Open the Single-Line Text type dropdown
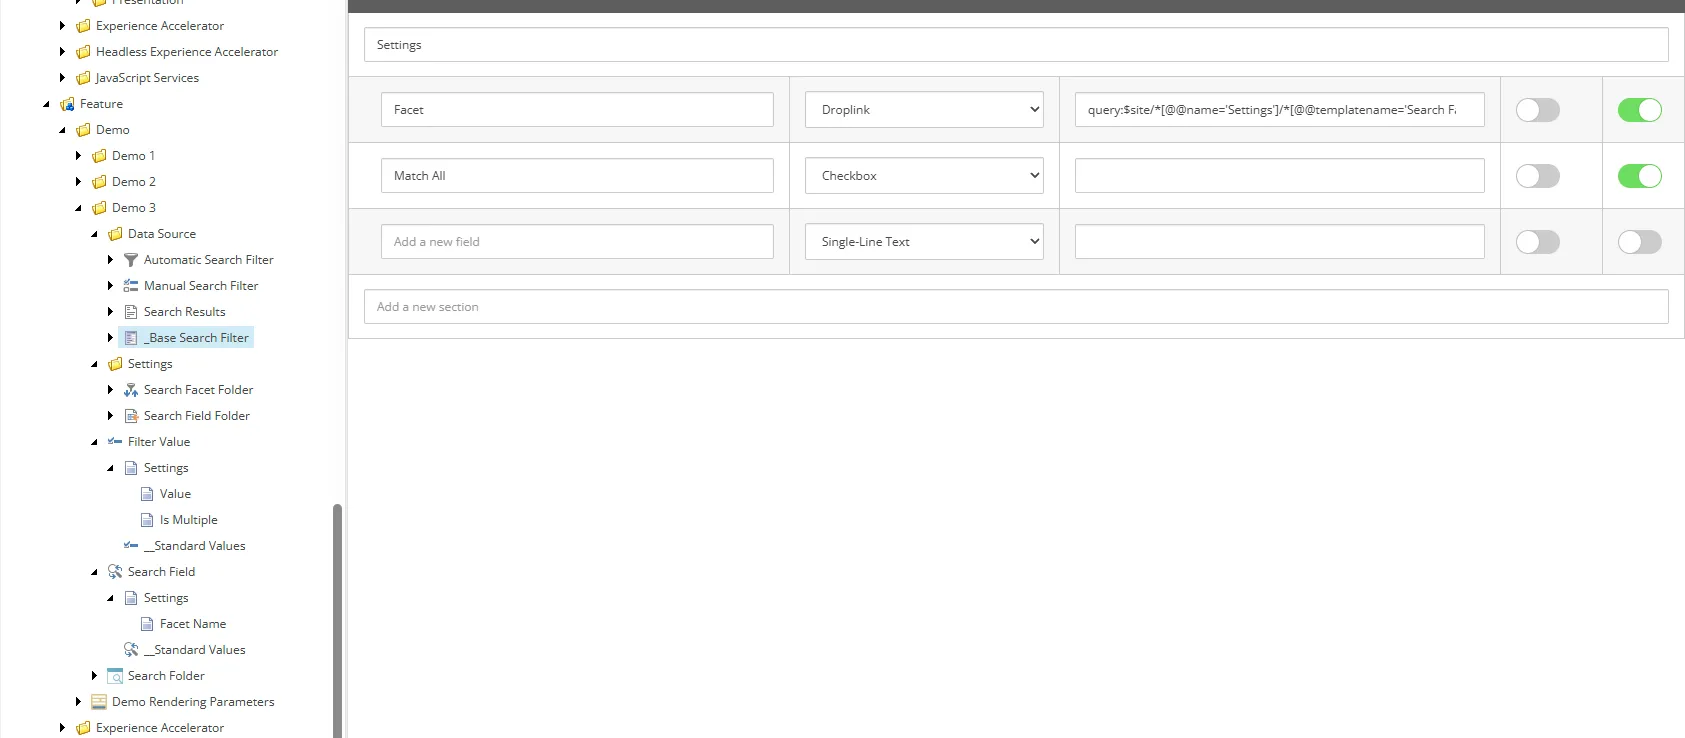This screenshot has height=738, width=1685. 925,242
